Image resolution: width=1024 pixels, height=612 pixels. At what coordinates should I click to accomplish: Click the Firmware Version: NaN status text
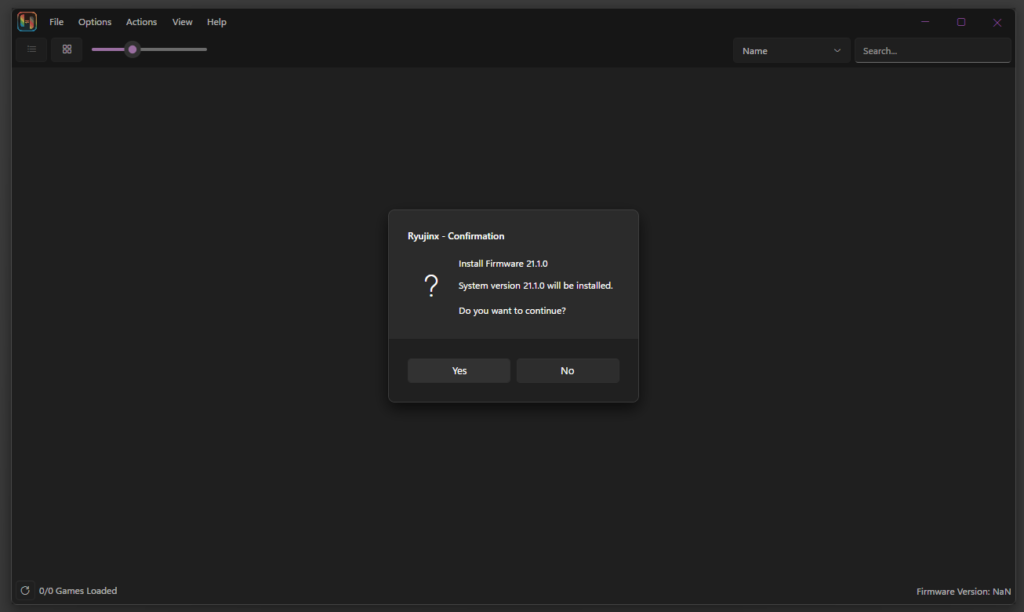coord(964,590)
